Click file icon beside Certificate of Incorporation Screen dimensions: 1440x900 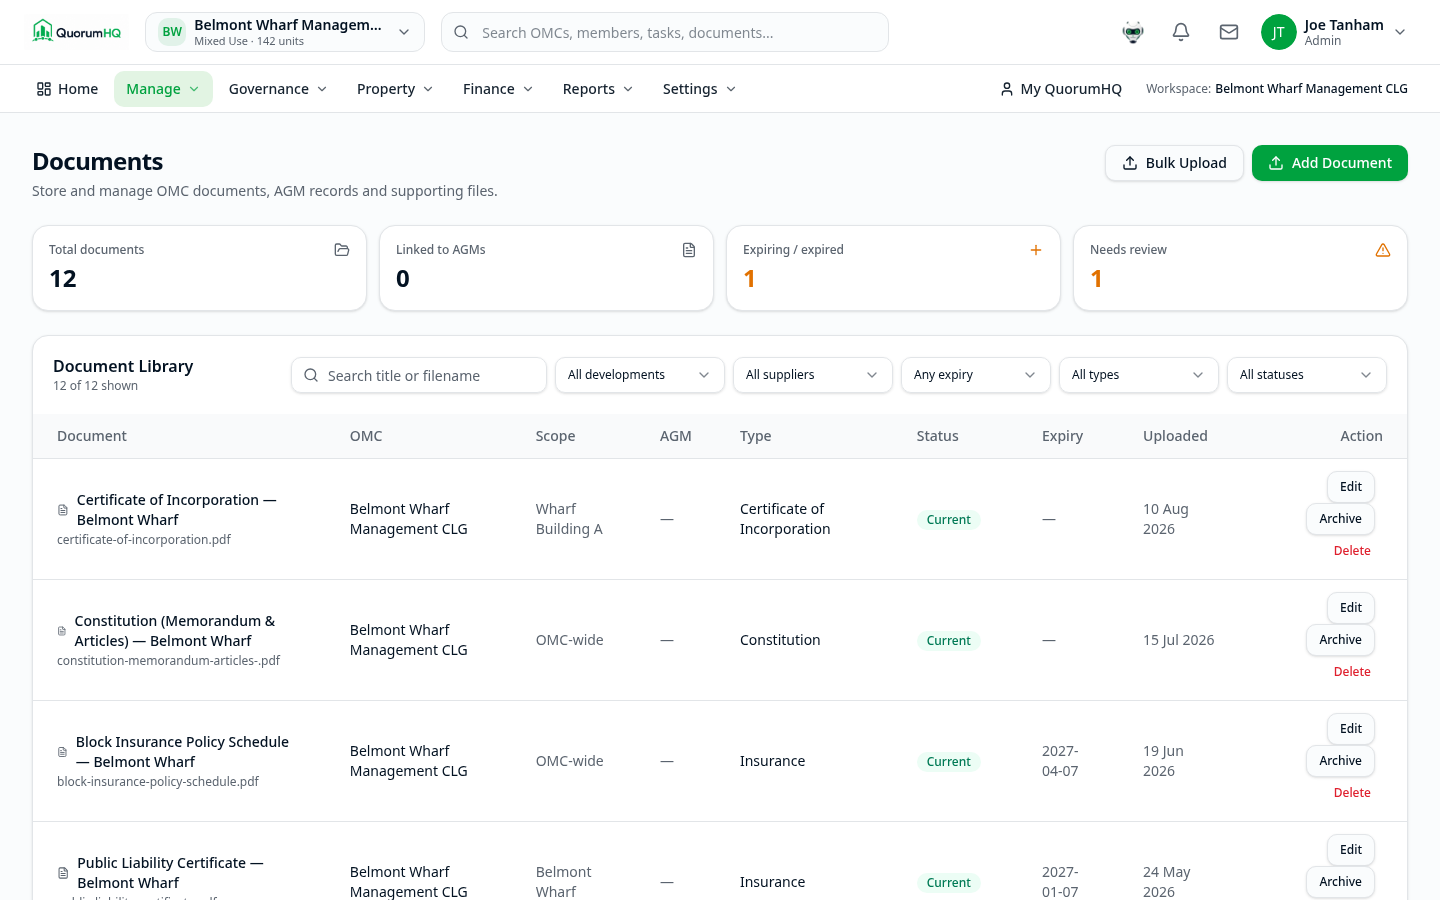click(x=63, y=510)
